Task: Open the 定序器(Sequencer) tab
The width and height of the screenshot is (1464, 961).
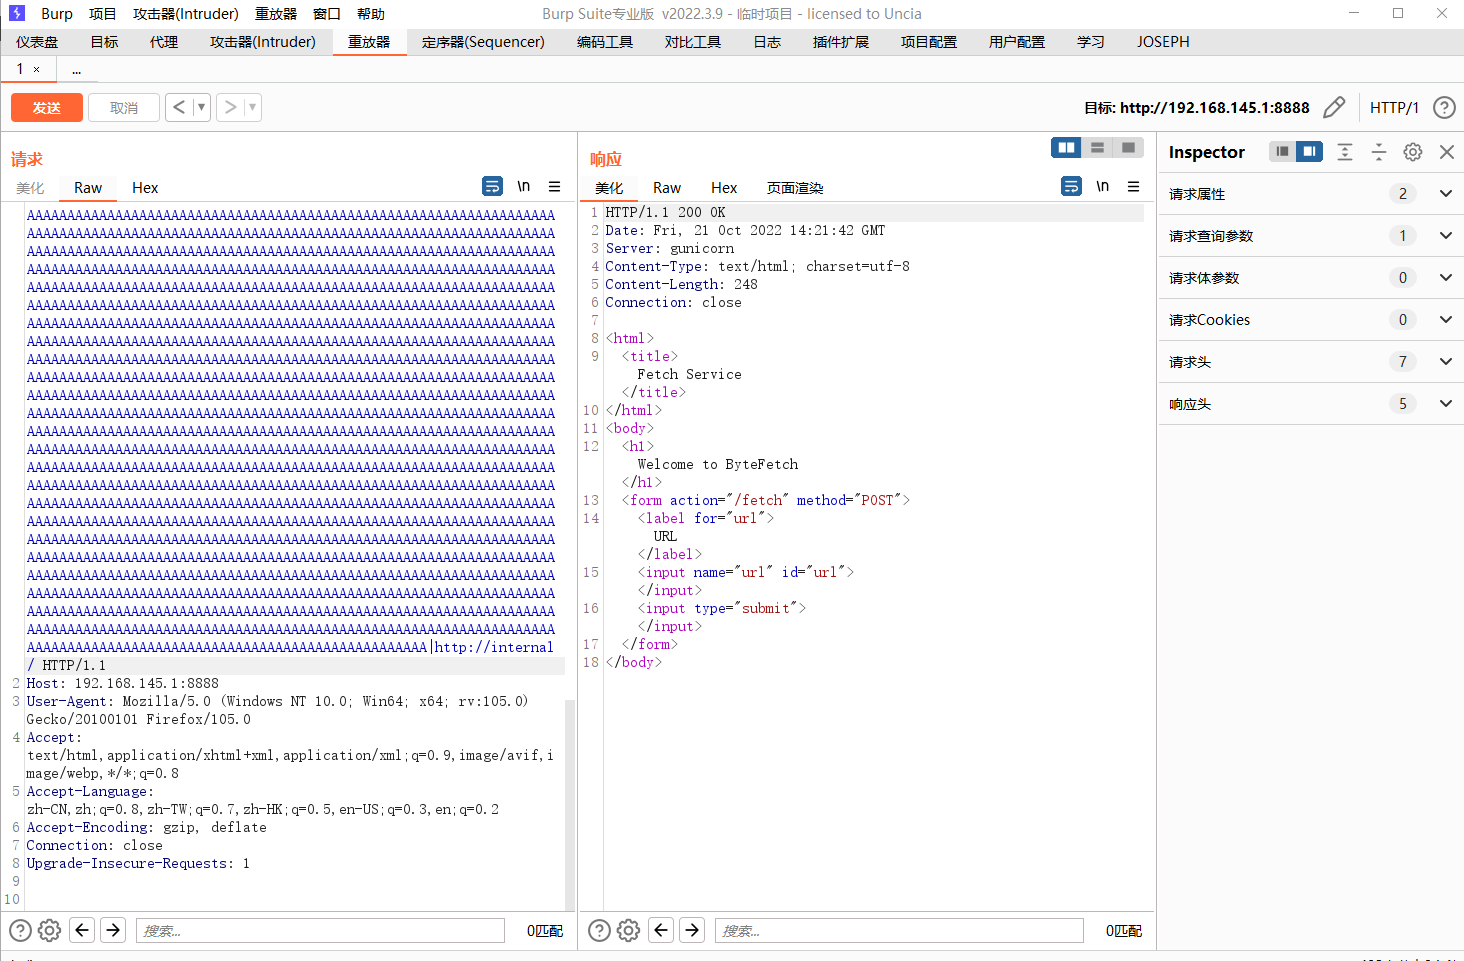Action: 483,42
